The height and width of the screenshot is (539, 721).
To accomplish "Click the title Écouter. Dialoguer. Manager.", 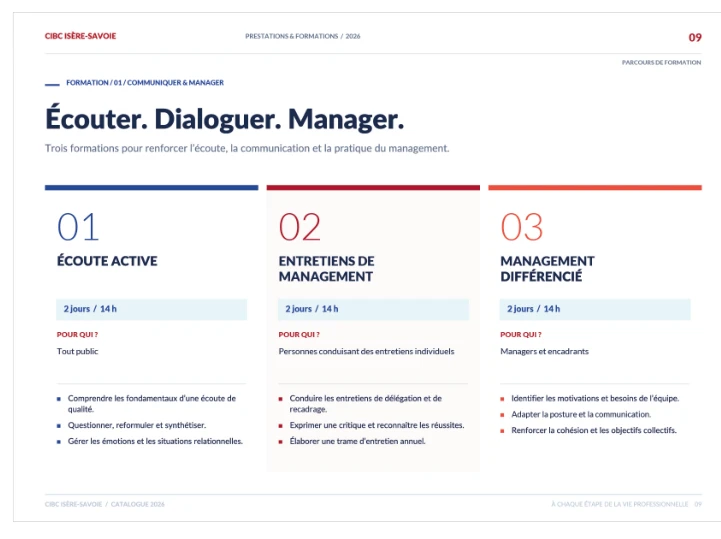I will (x=224, y=119).
